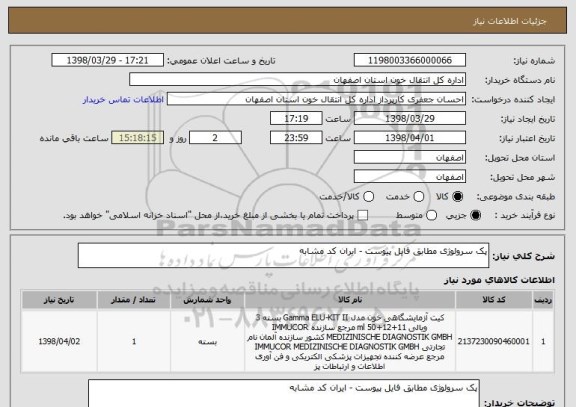The width and height of the screenshot is (576, 407).
Task: Select the کالا radio button
Action: pos(457,197)
